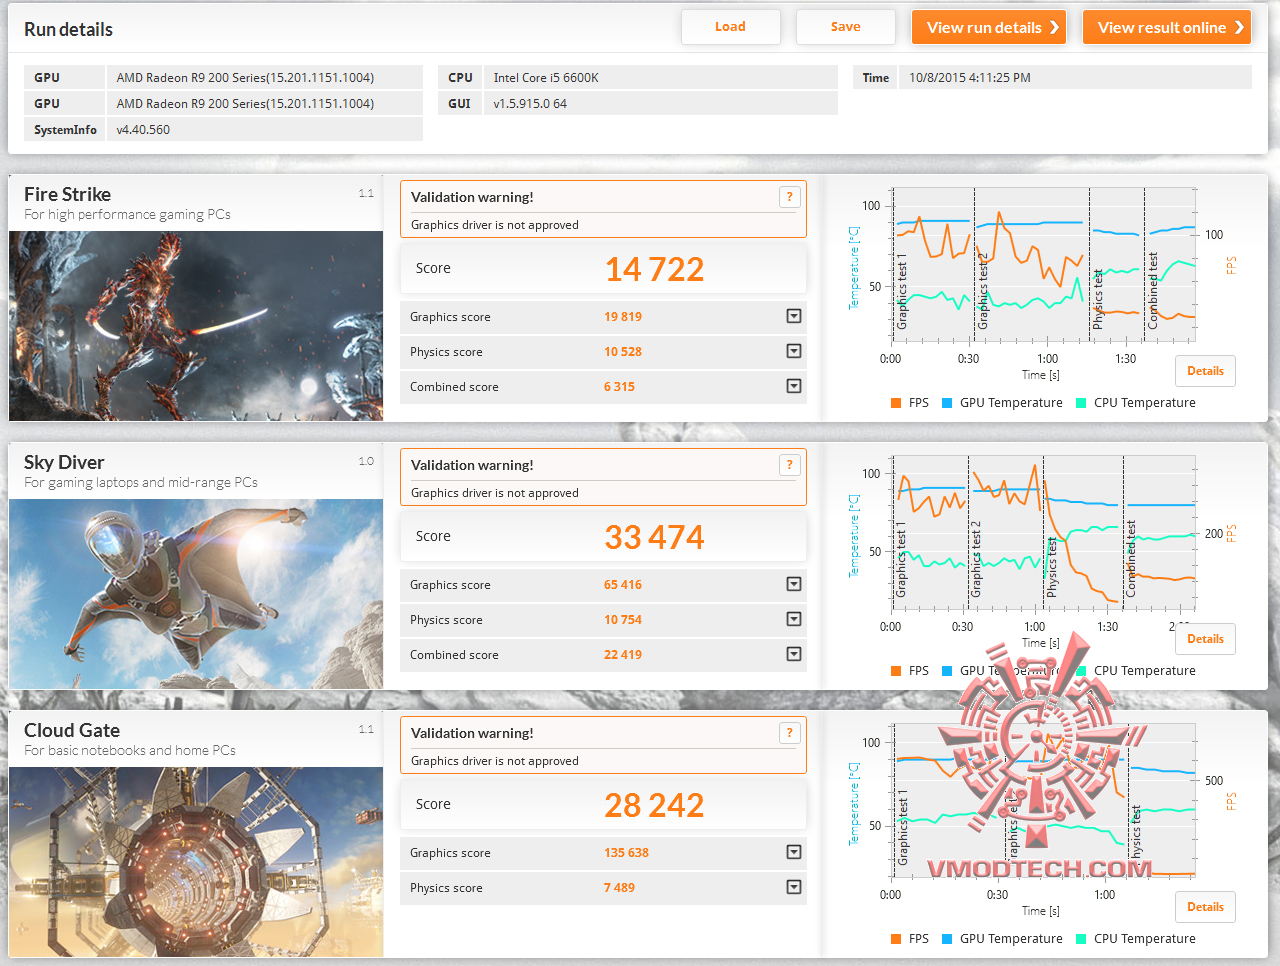Image resolution: width=1280 pixels, height=966 pixels.
Task: Click the Fire Strike temperature chart area
Action: 1043,265
